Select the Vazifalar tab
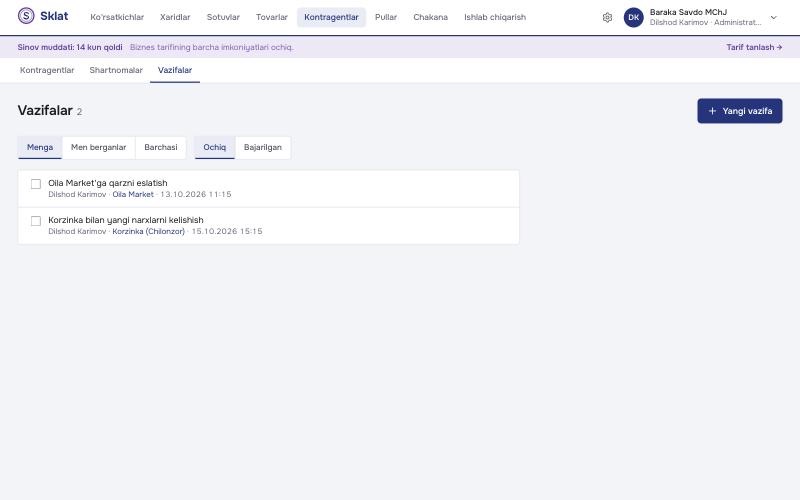The height and width of the screenshot is (500, 800). coord(175,70)
